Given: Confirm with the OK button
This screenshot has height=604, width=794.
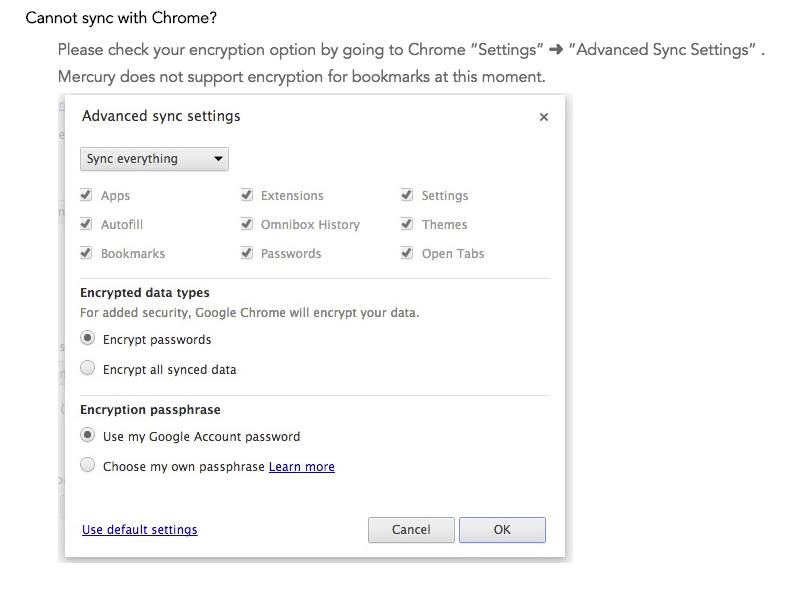Looking at the screenshot, I should [x=502, y=530].
